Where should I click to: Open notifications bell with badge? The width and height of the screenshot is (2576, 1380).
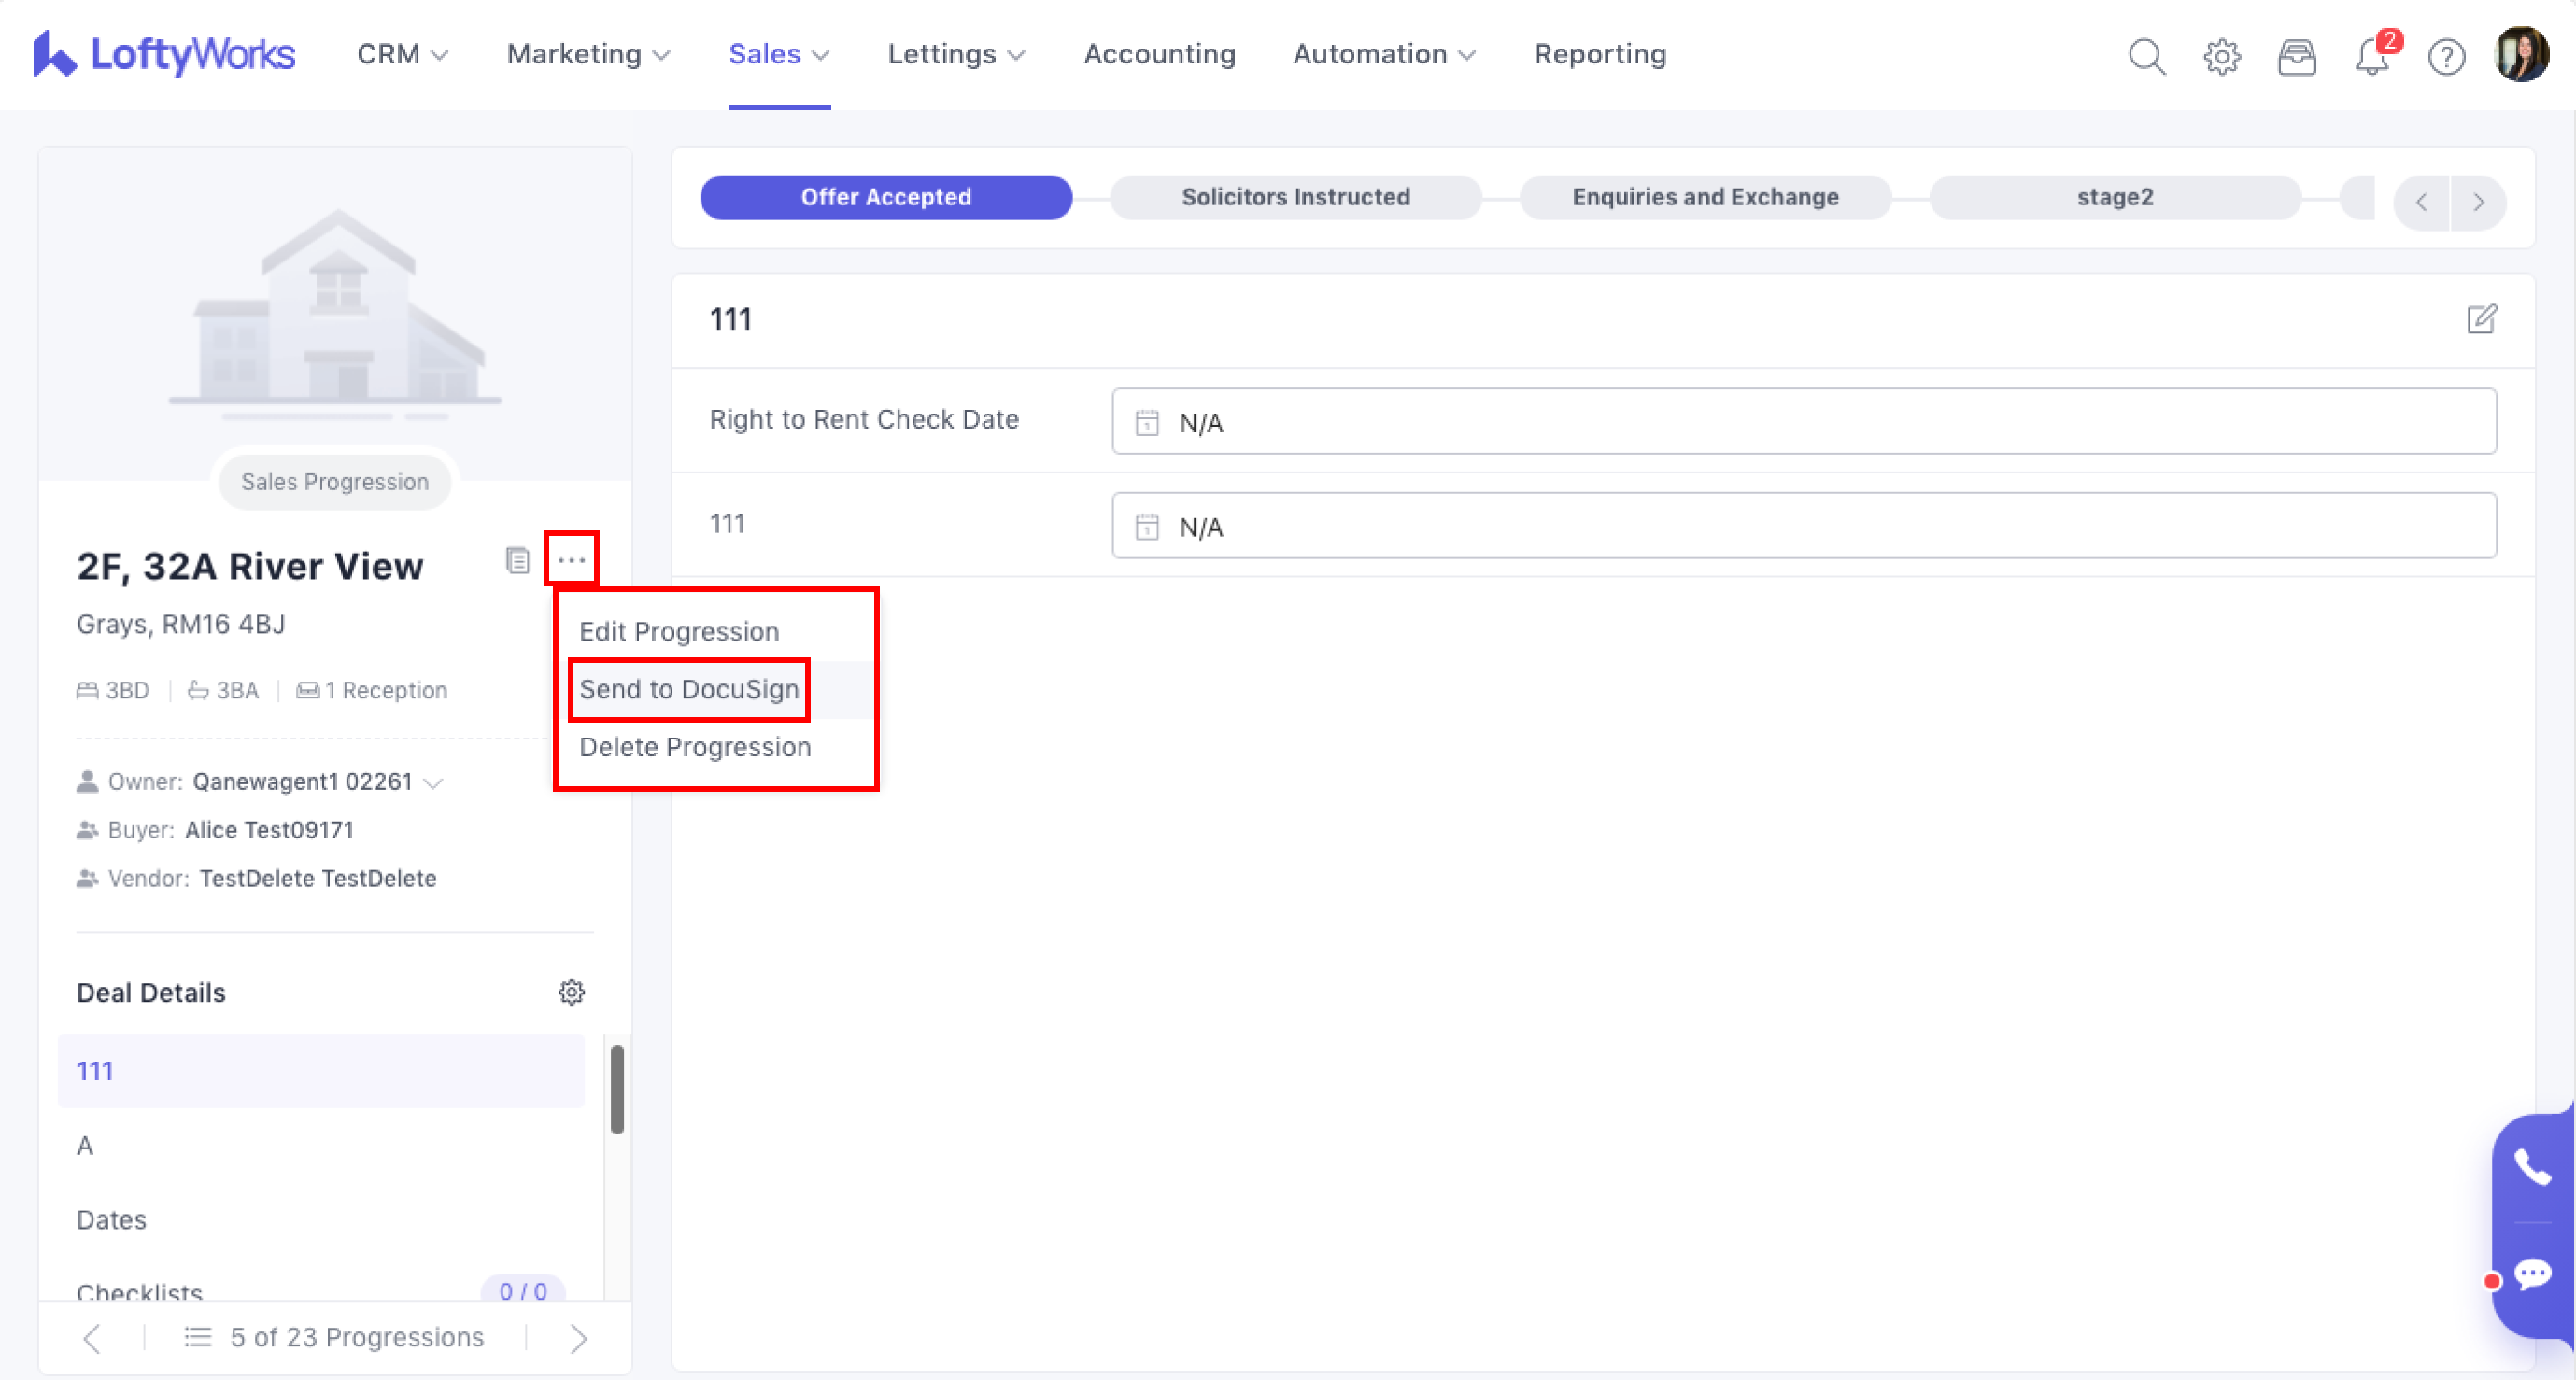coord(2371,56)
